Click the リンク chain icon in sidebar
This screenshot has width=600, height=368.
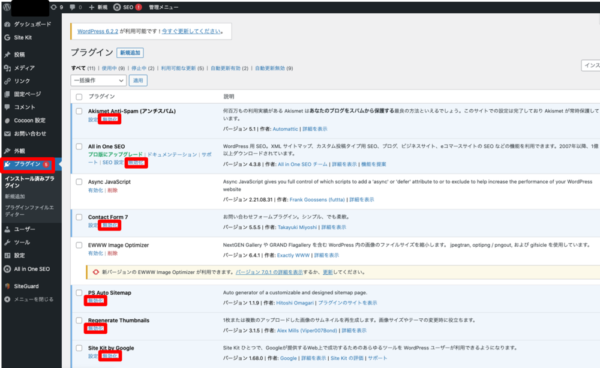tap(7, 81)
